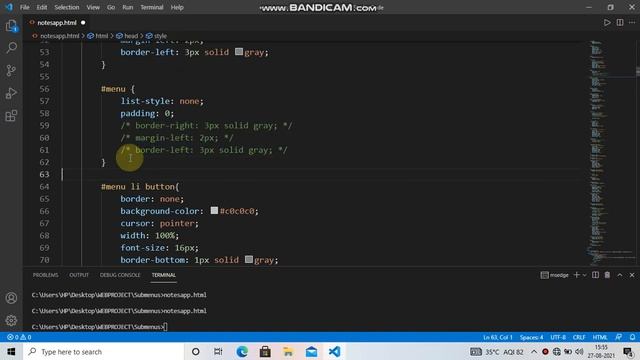Close the terminal panel

[x=632, y=275]
